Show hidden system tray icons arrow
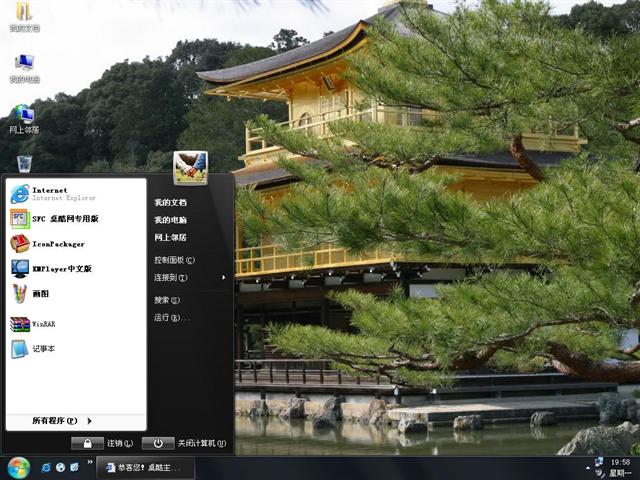Image resolution: width=640 pixels, height=480 pixels. [588, 468]
